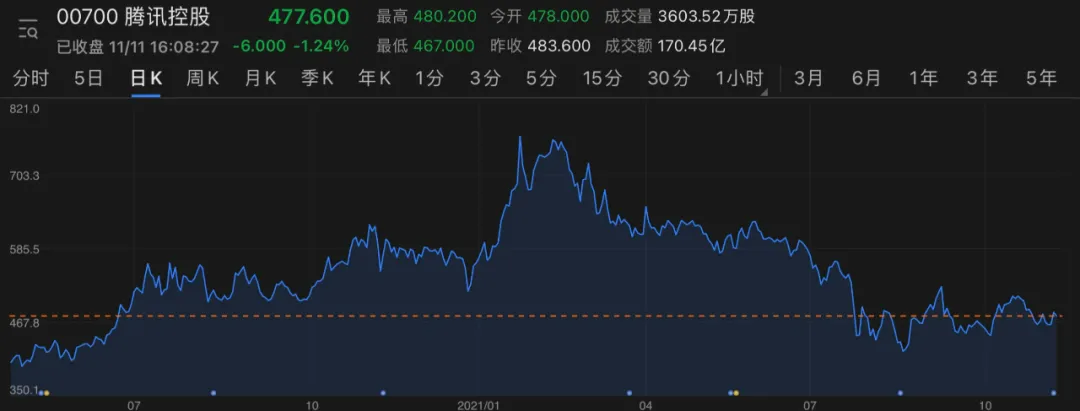
Task: Click the 成交量 value 3603.52万股
Action: [707, 17]
